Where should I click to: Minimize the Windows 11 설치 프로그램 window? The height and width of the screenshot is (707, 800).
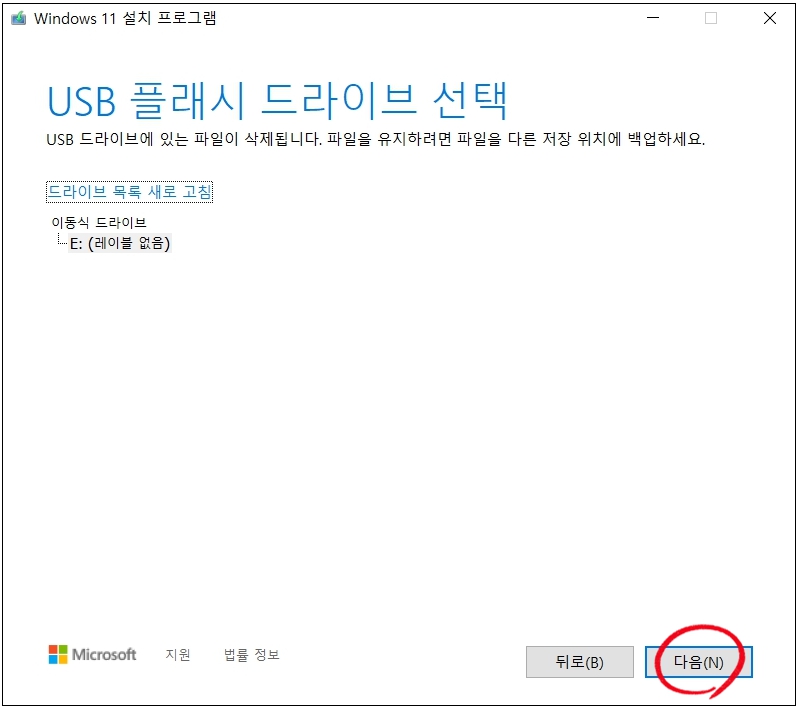653,18
